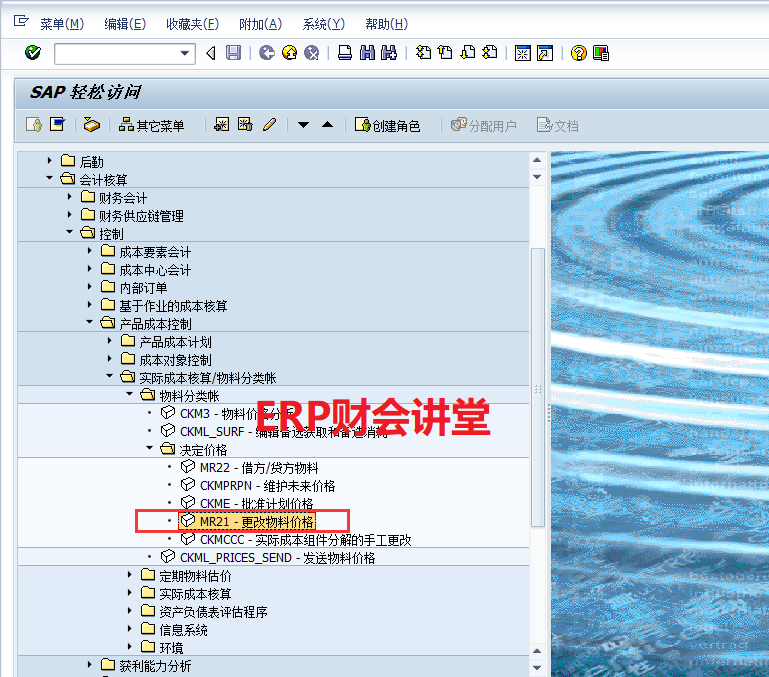Screen dimensions: 769x677
Task: Click the Back green arrow icon
Action: [266, 53]
